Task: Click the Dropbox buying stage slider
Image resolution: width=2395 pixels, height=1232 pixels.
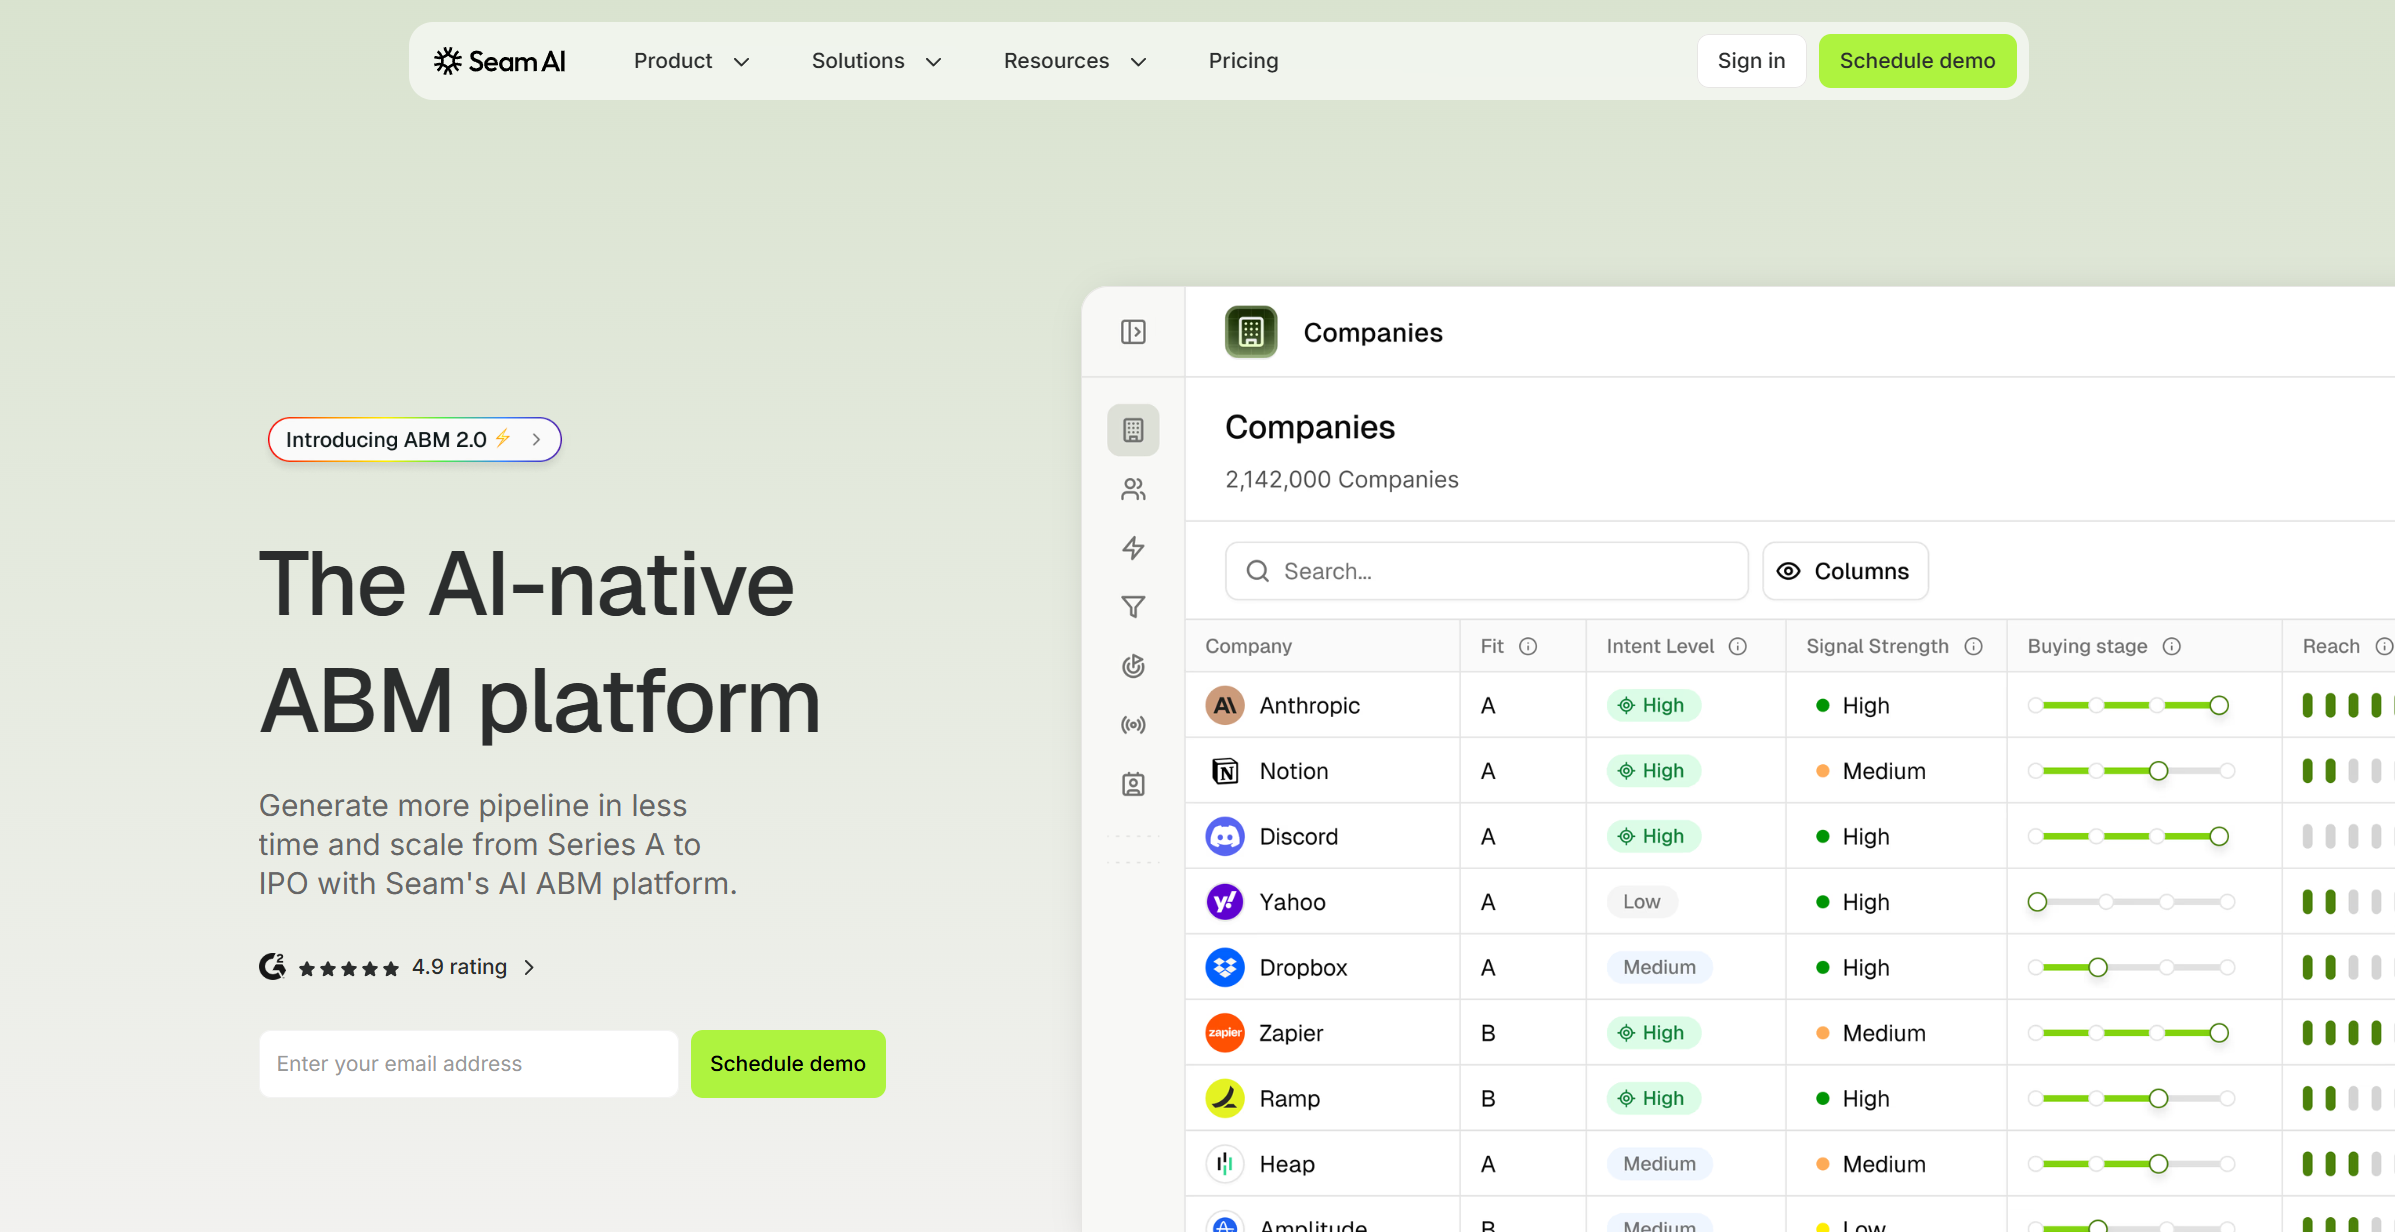Action: [x=2130, y=967]
